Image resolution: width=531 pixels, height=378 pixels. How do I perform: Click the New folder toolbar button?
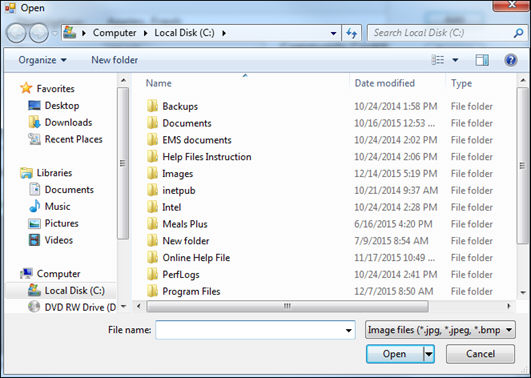tap(114, 60)
